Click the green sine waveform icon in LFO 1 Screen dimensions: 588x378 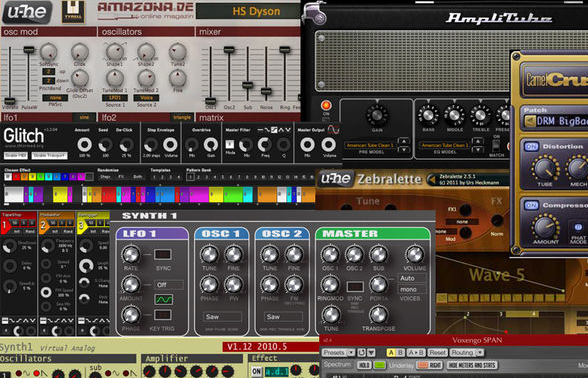pos(164,299)
